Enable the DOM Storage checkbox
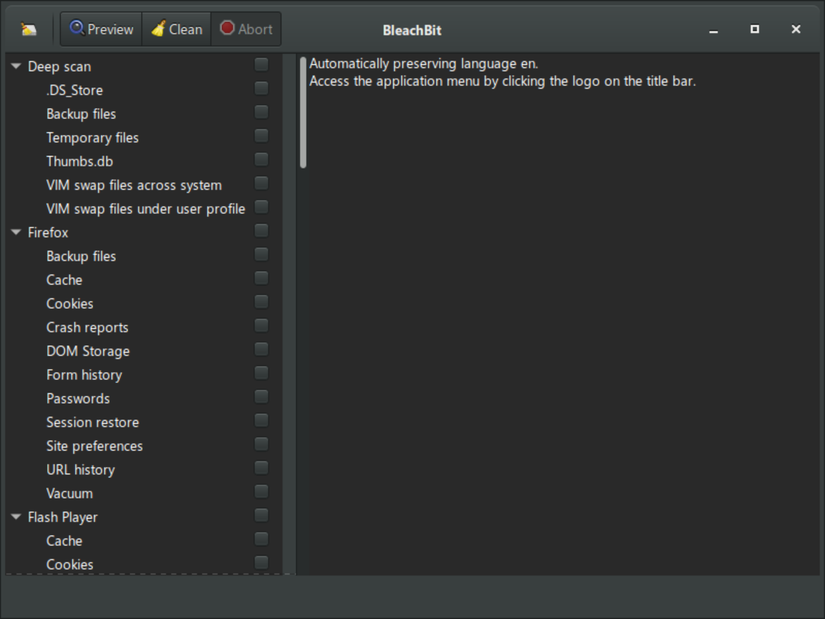The height and width of the screenshot is (619, 825). (261, 350)
